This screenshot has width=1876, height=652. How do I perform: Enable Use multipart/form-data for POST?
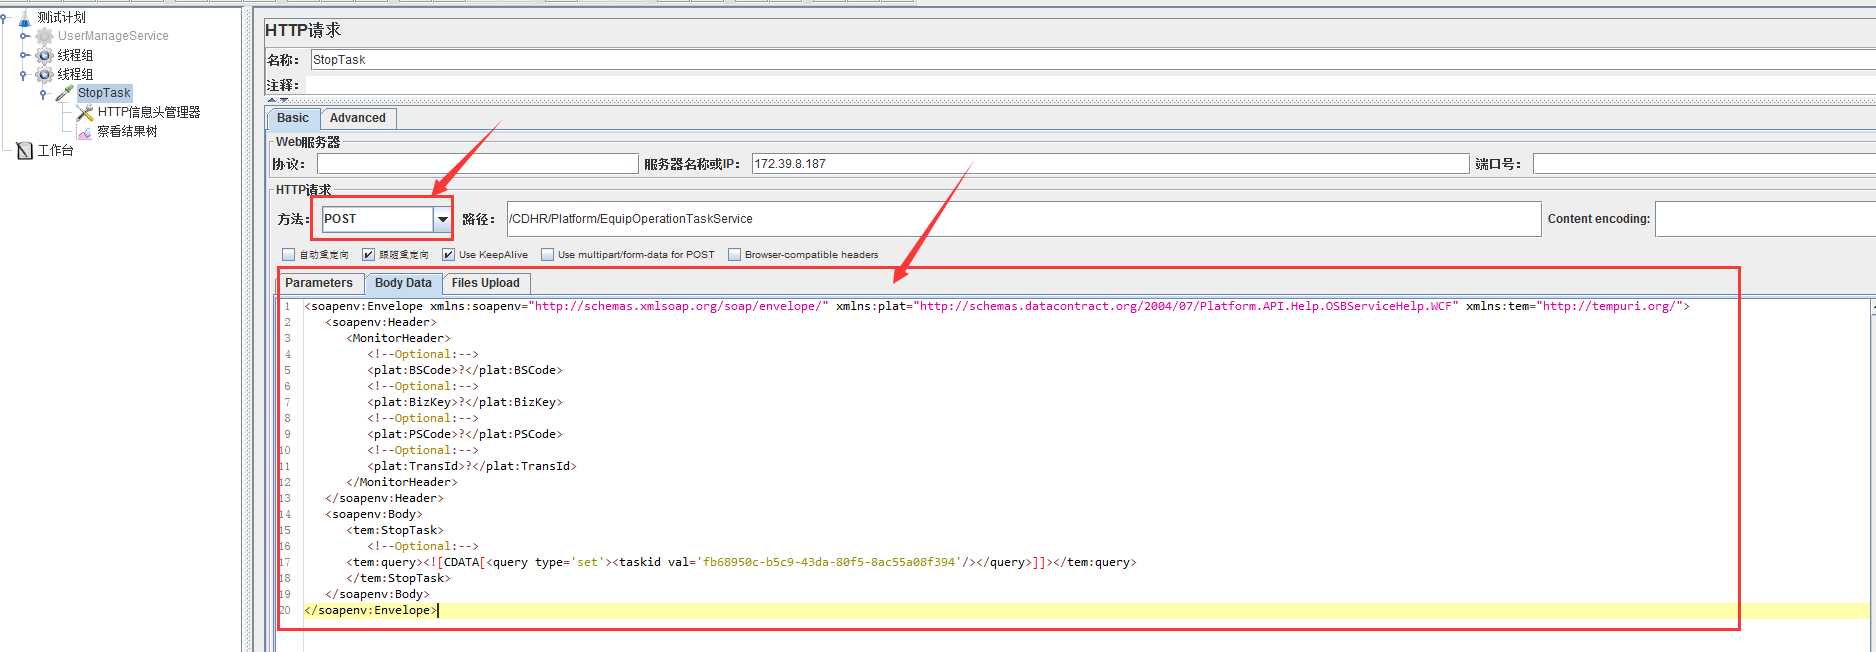tap(547, 255)
